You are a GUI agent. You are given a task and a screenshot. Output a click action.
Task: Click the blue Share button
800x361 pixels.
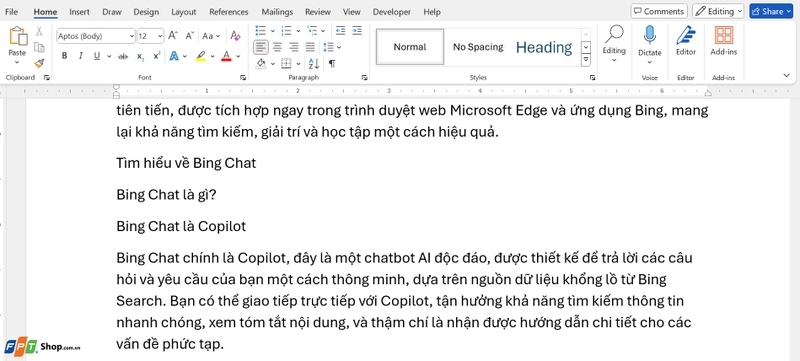point(771,11)
